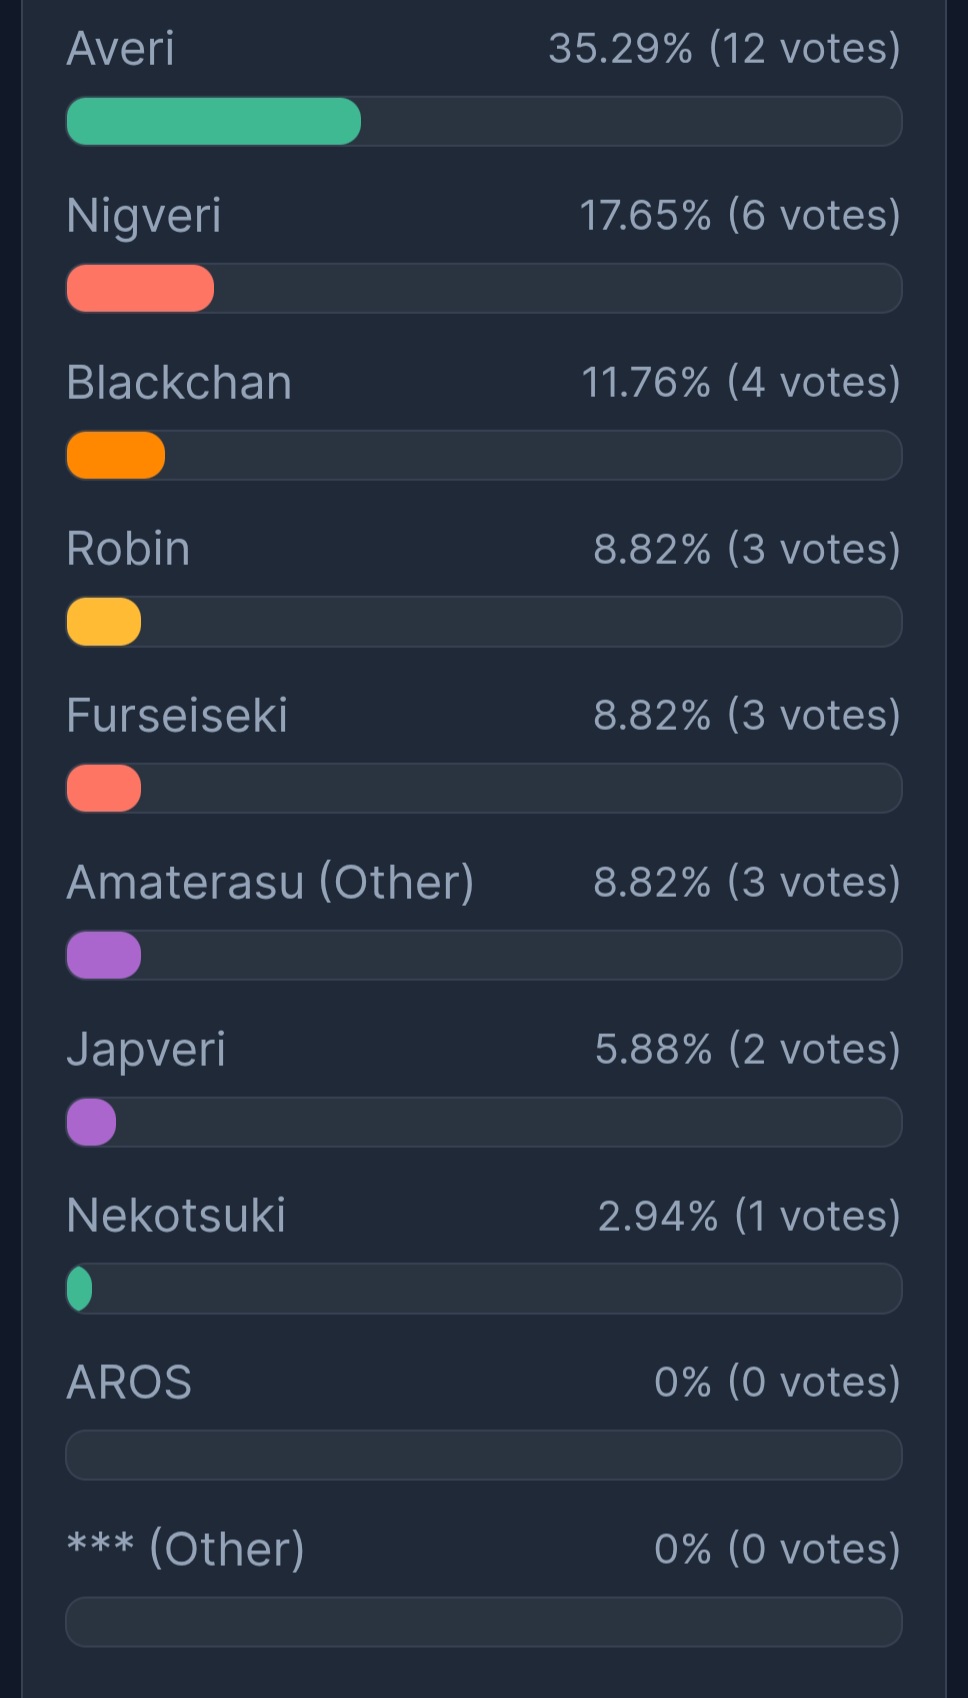This screenshot has width=968, height=1698.
Task: Click the AROS option label
Action: point(129,1383)
